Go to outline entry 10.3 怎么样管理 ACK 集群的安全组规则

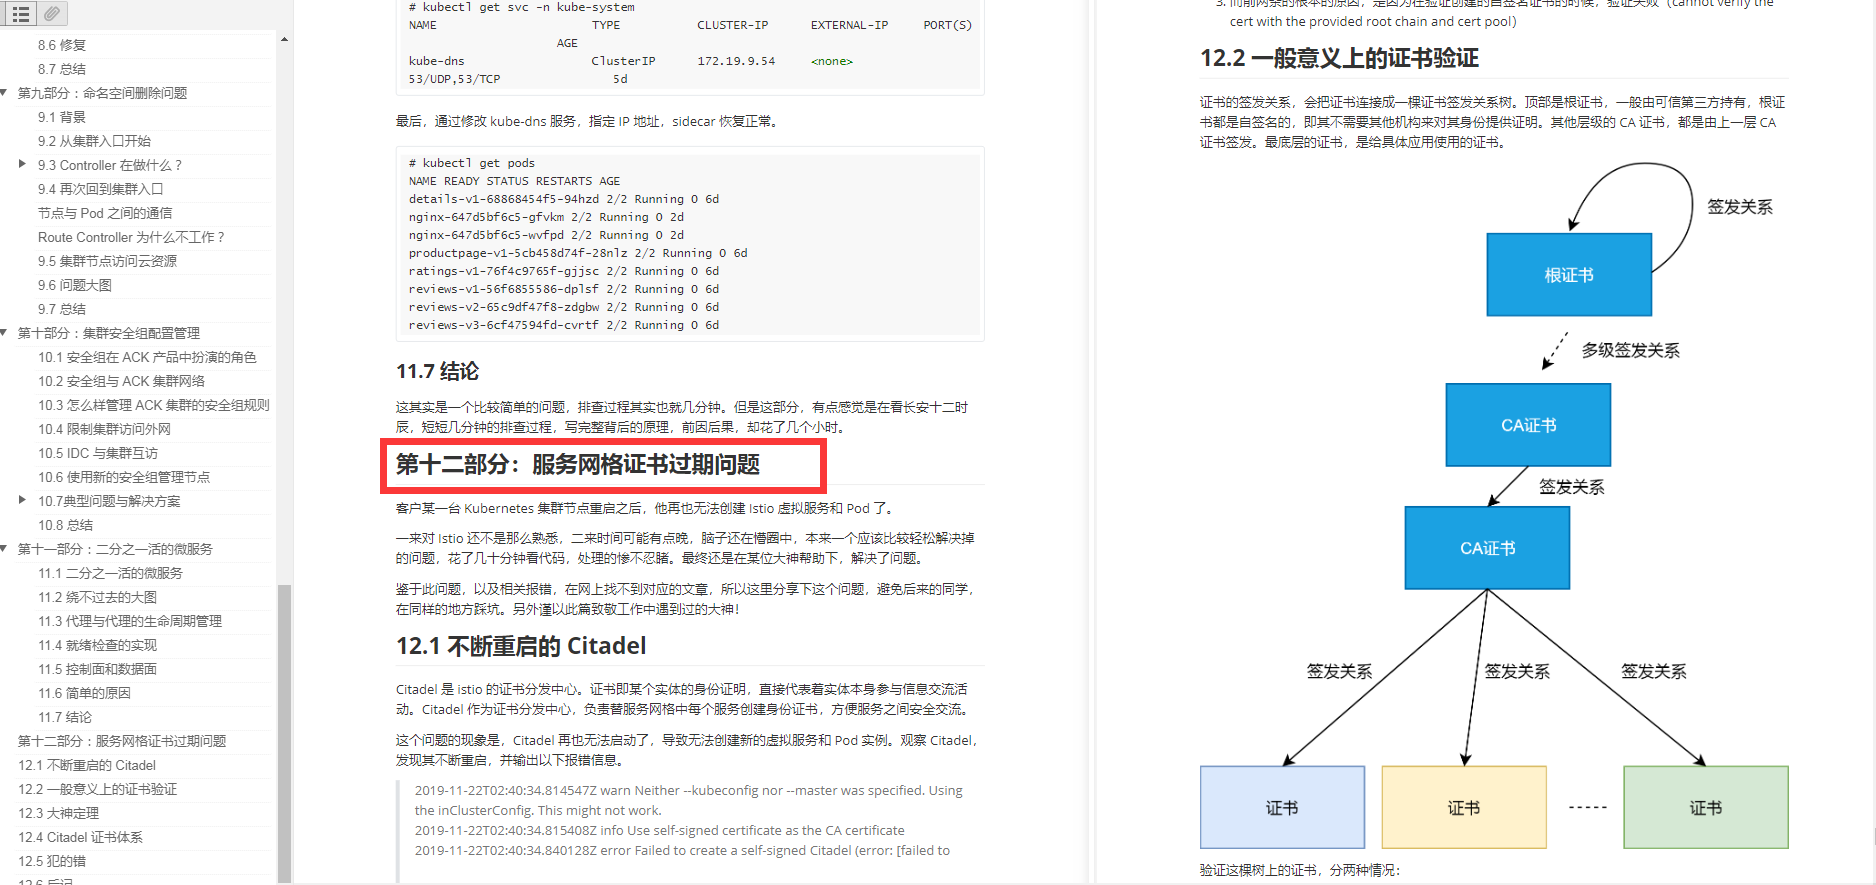(154, 405)
